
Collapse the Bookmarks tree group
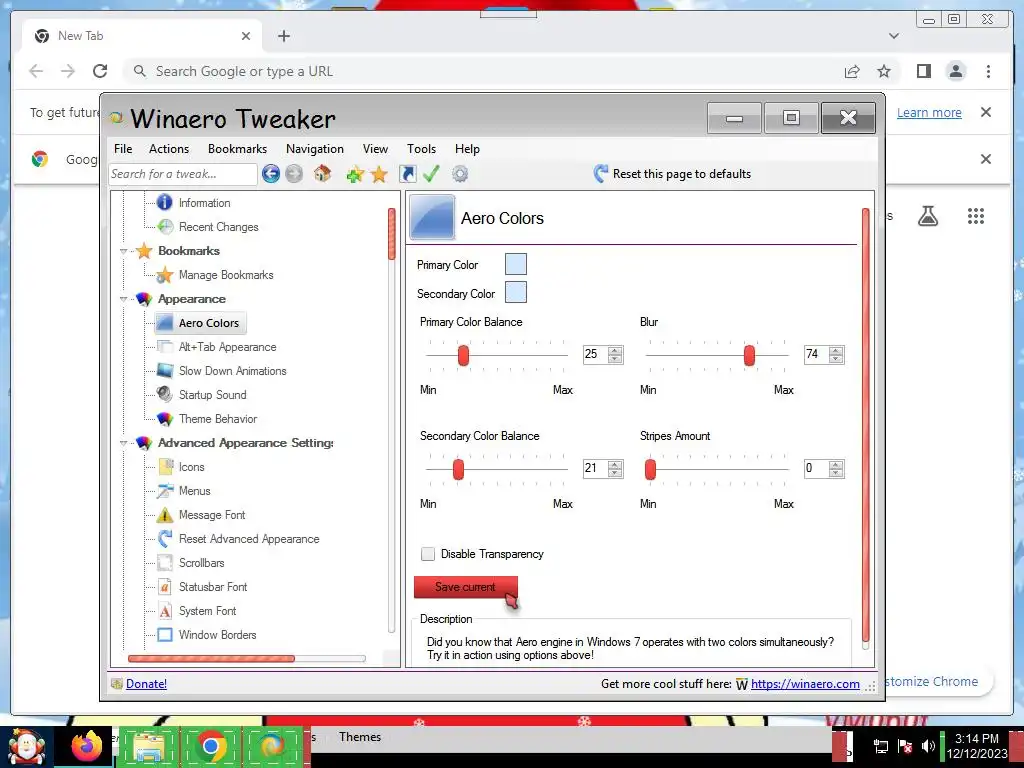coord(123,251)
